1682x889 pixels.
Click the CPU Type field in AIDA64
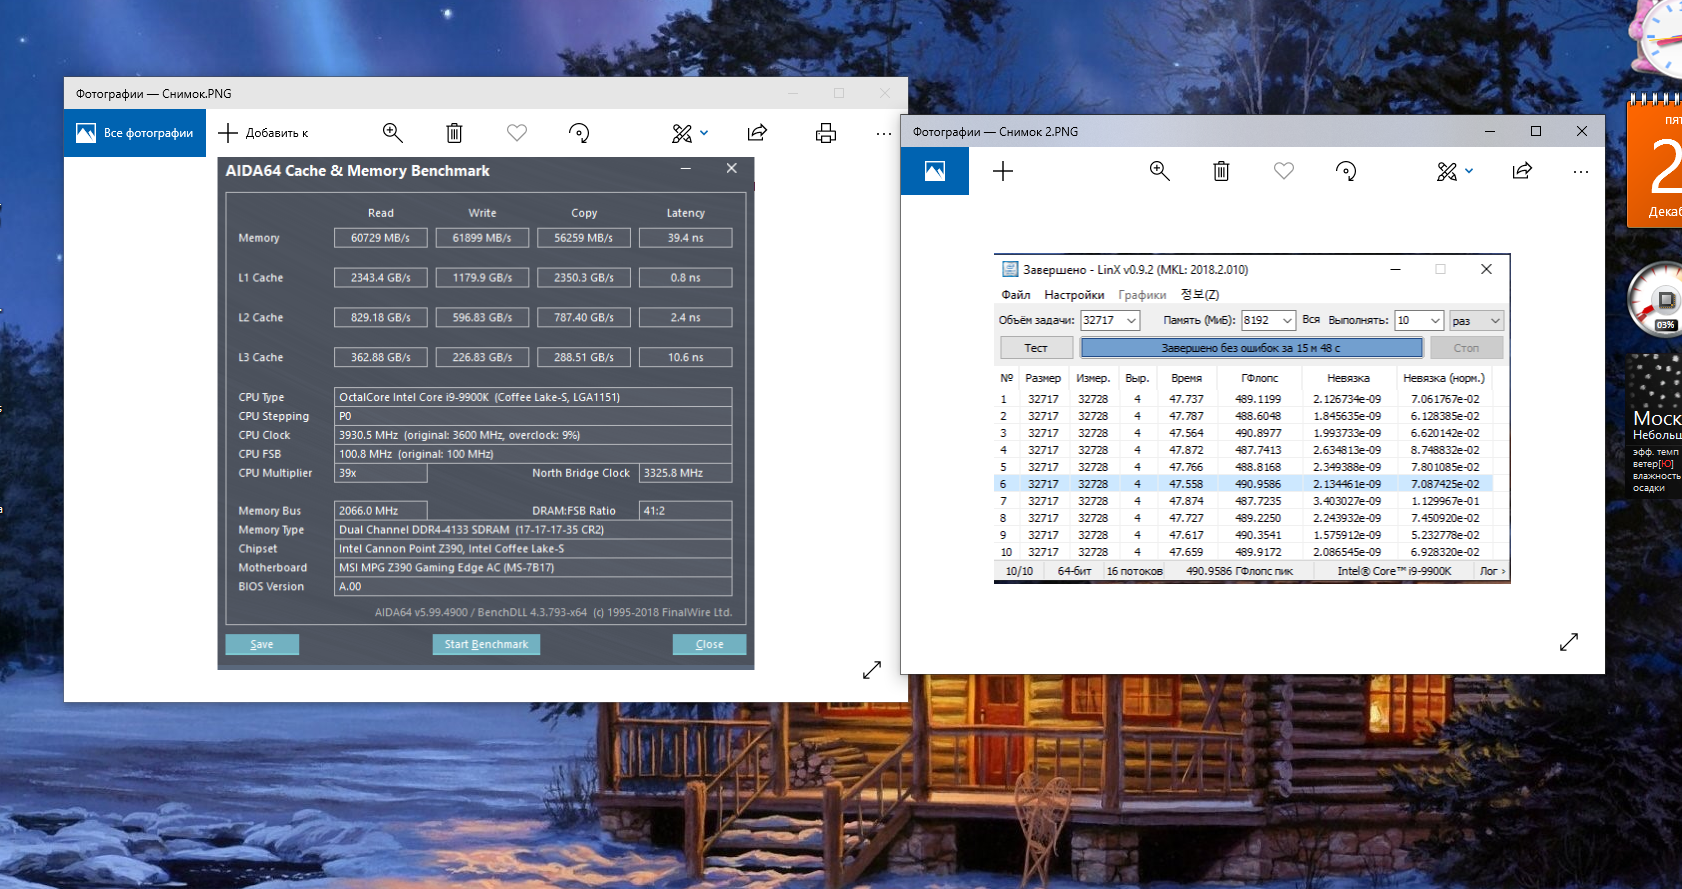pyautogui.click(x=533, y=397)
